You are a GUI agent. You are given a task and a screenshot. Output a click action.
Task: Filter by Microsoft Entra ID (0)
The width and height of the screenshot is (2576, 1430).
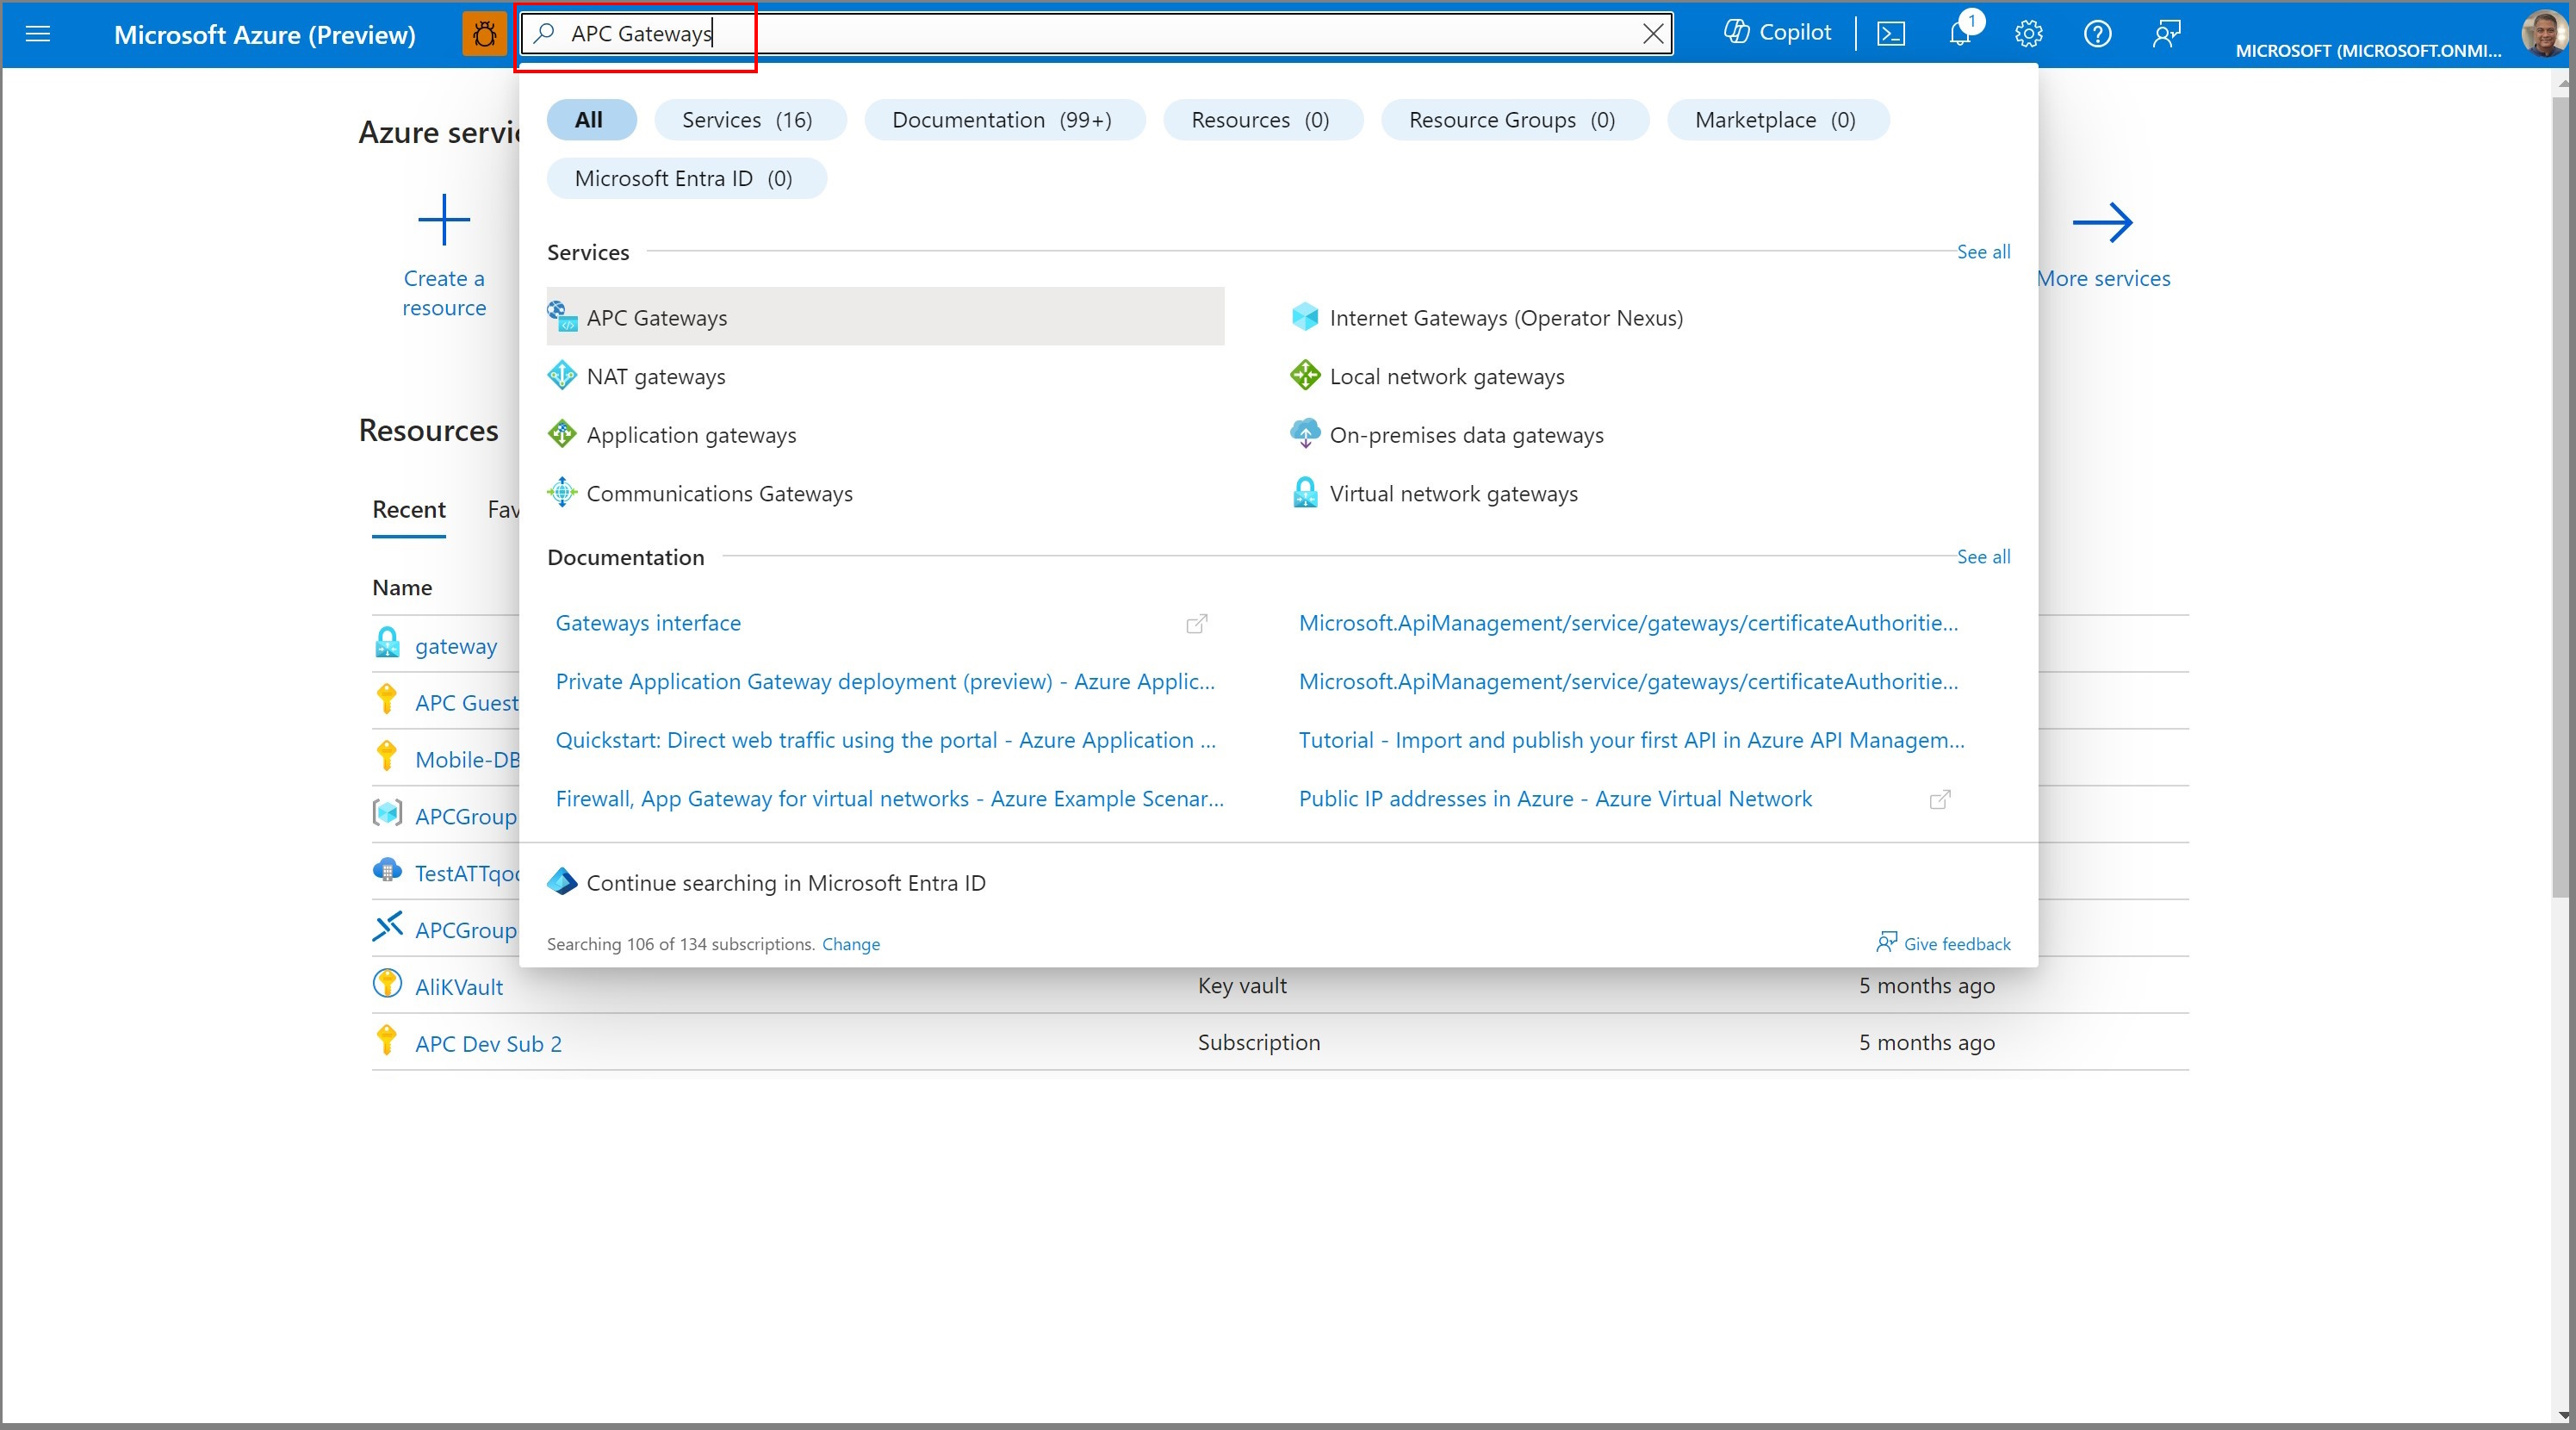point(686,179)
